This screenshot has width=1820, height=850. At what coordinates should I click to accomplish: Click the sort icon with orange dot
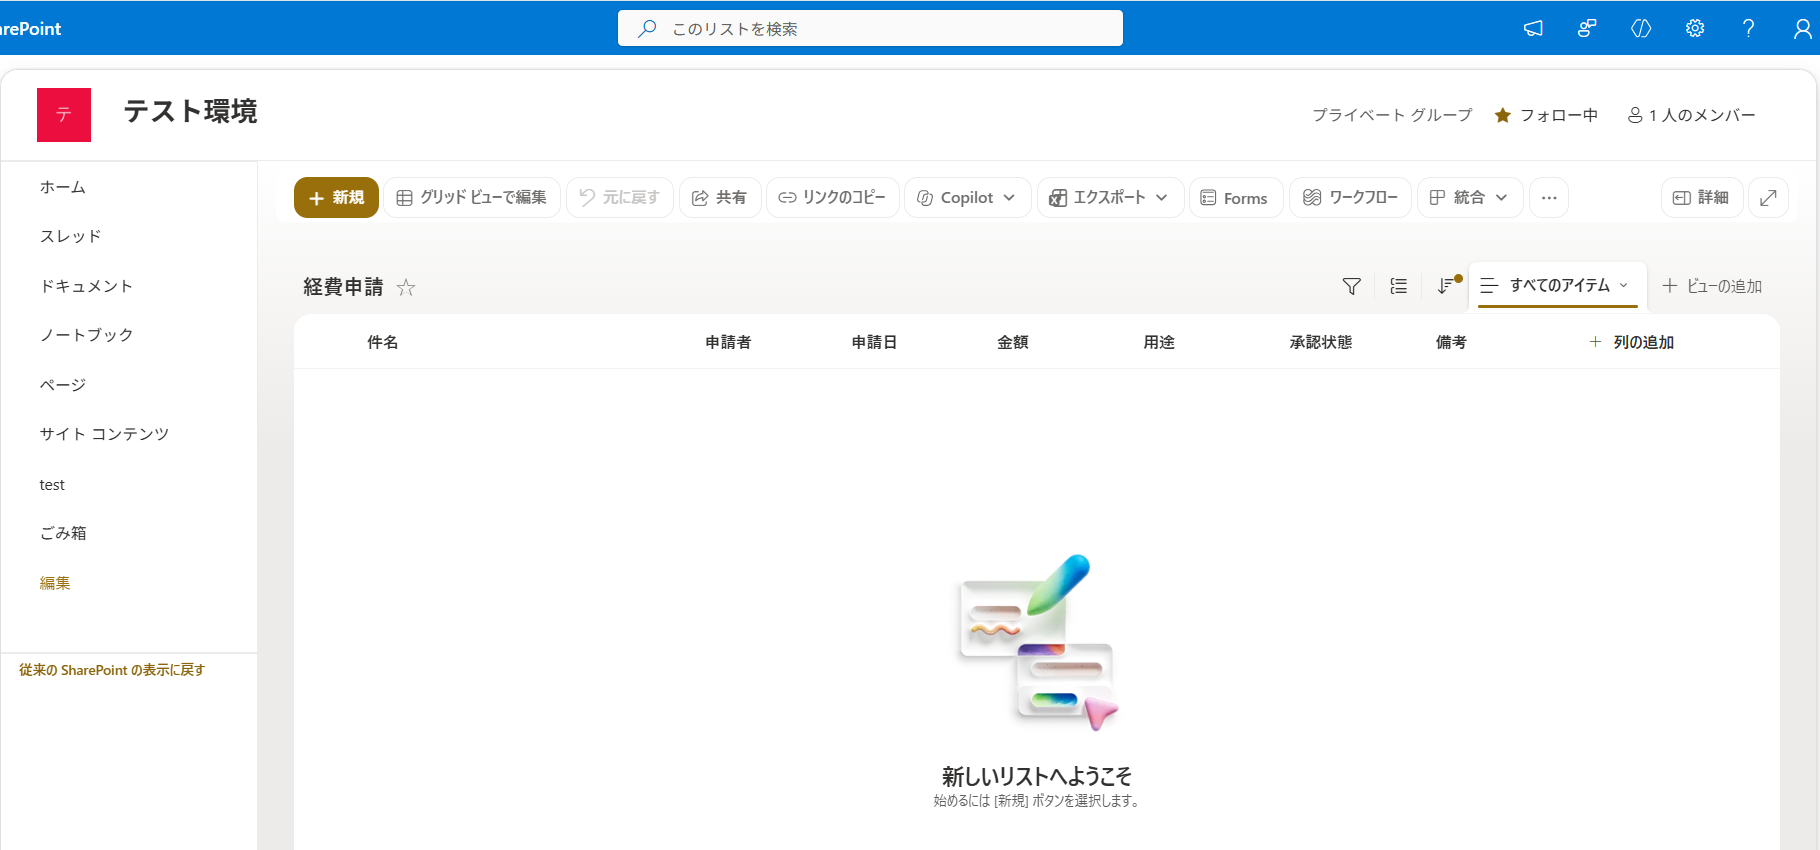[x=1447, y=286]
